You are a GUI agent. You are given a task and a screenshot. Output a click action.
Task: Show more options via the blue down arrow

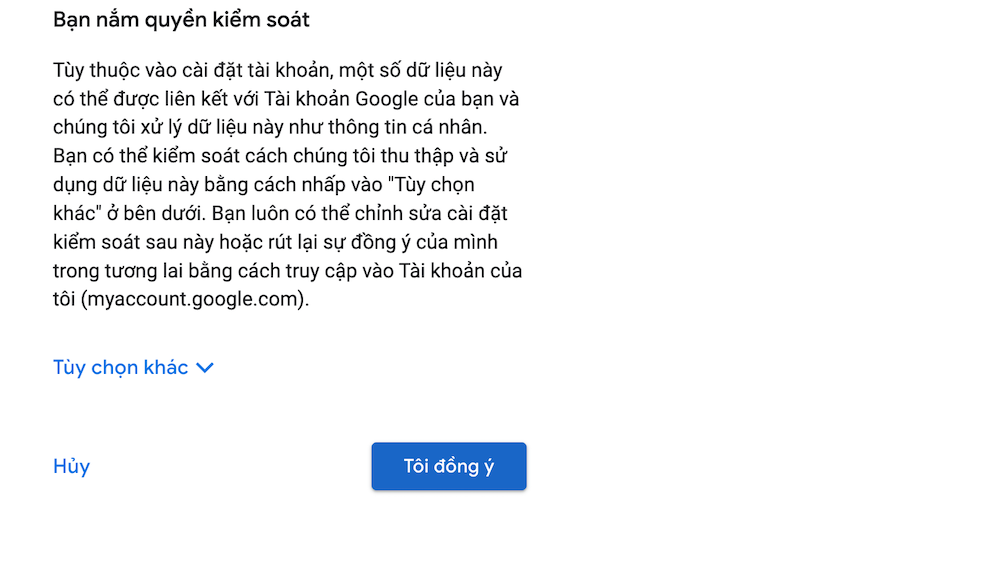pos(205,368)
